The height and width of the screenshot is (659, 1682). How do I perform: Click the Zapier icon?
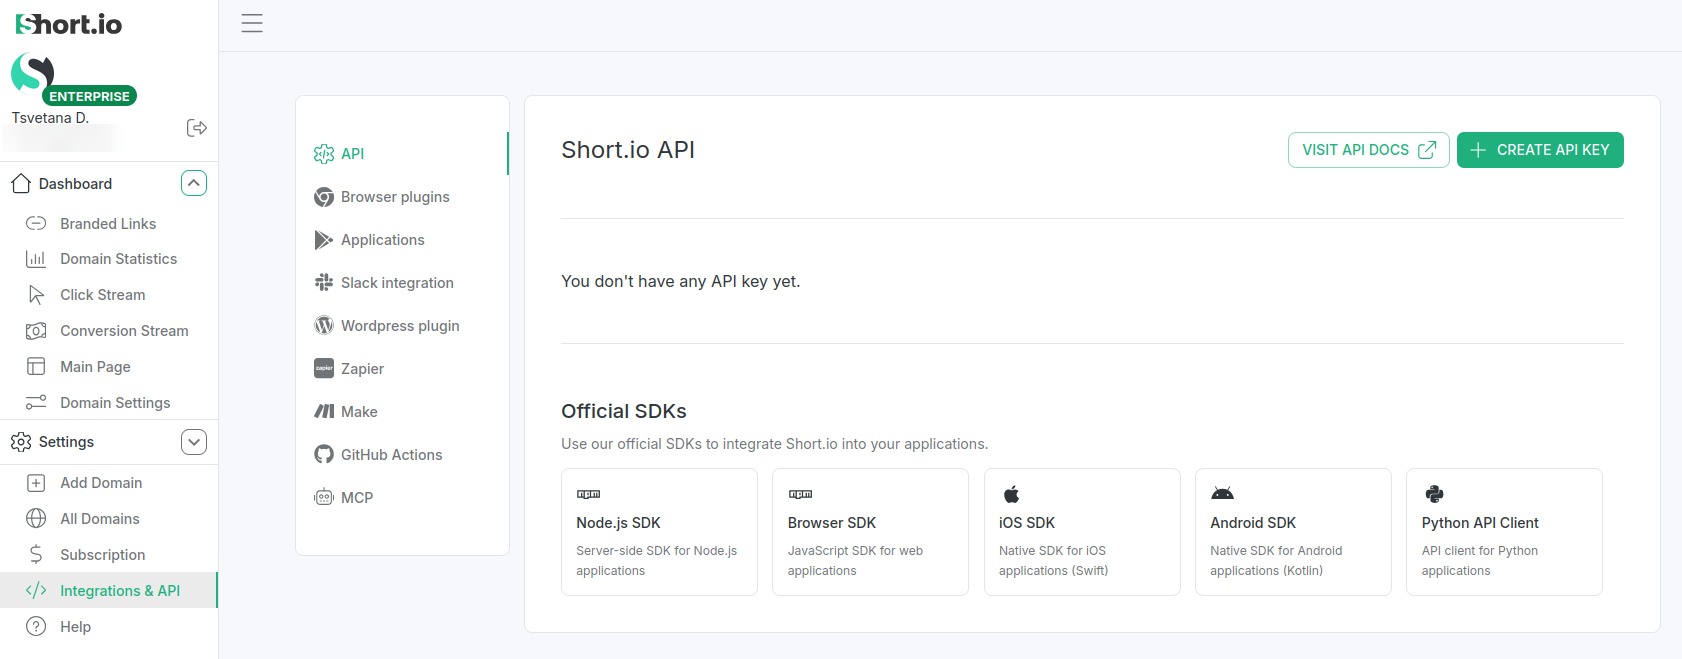coord(324,369)
